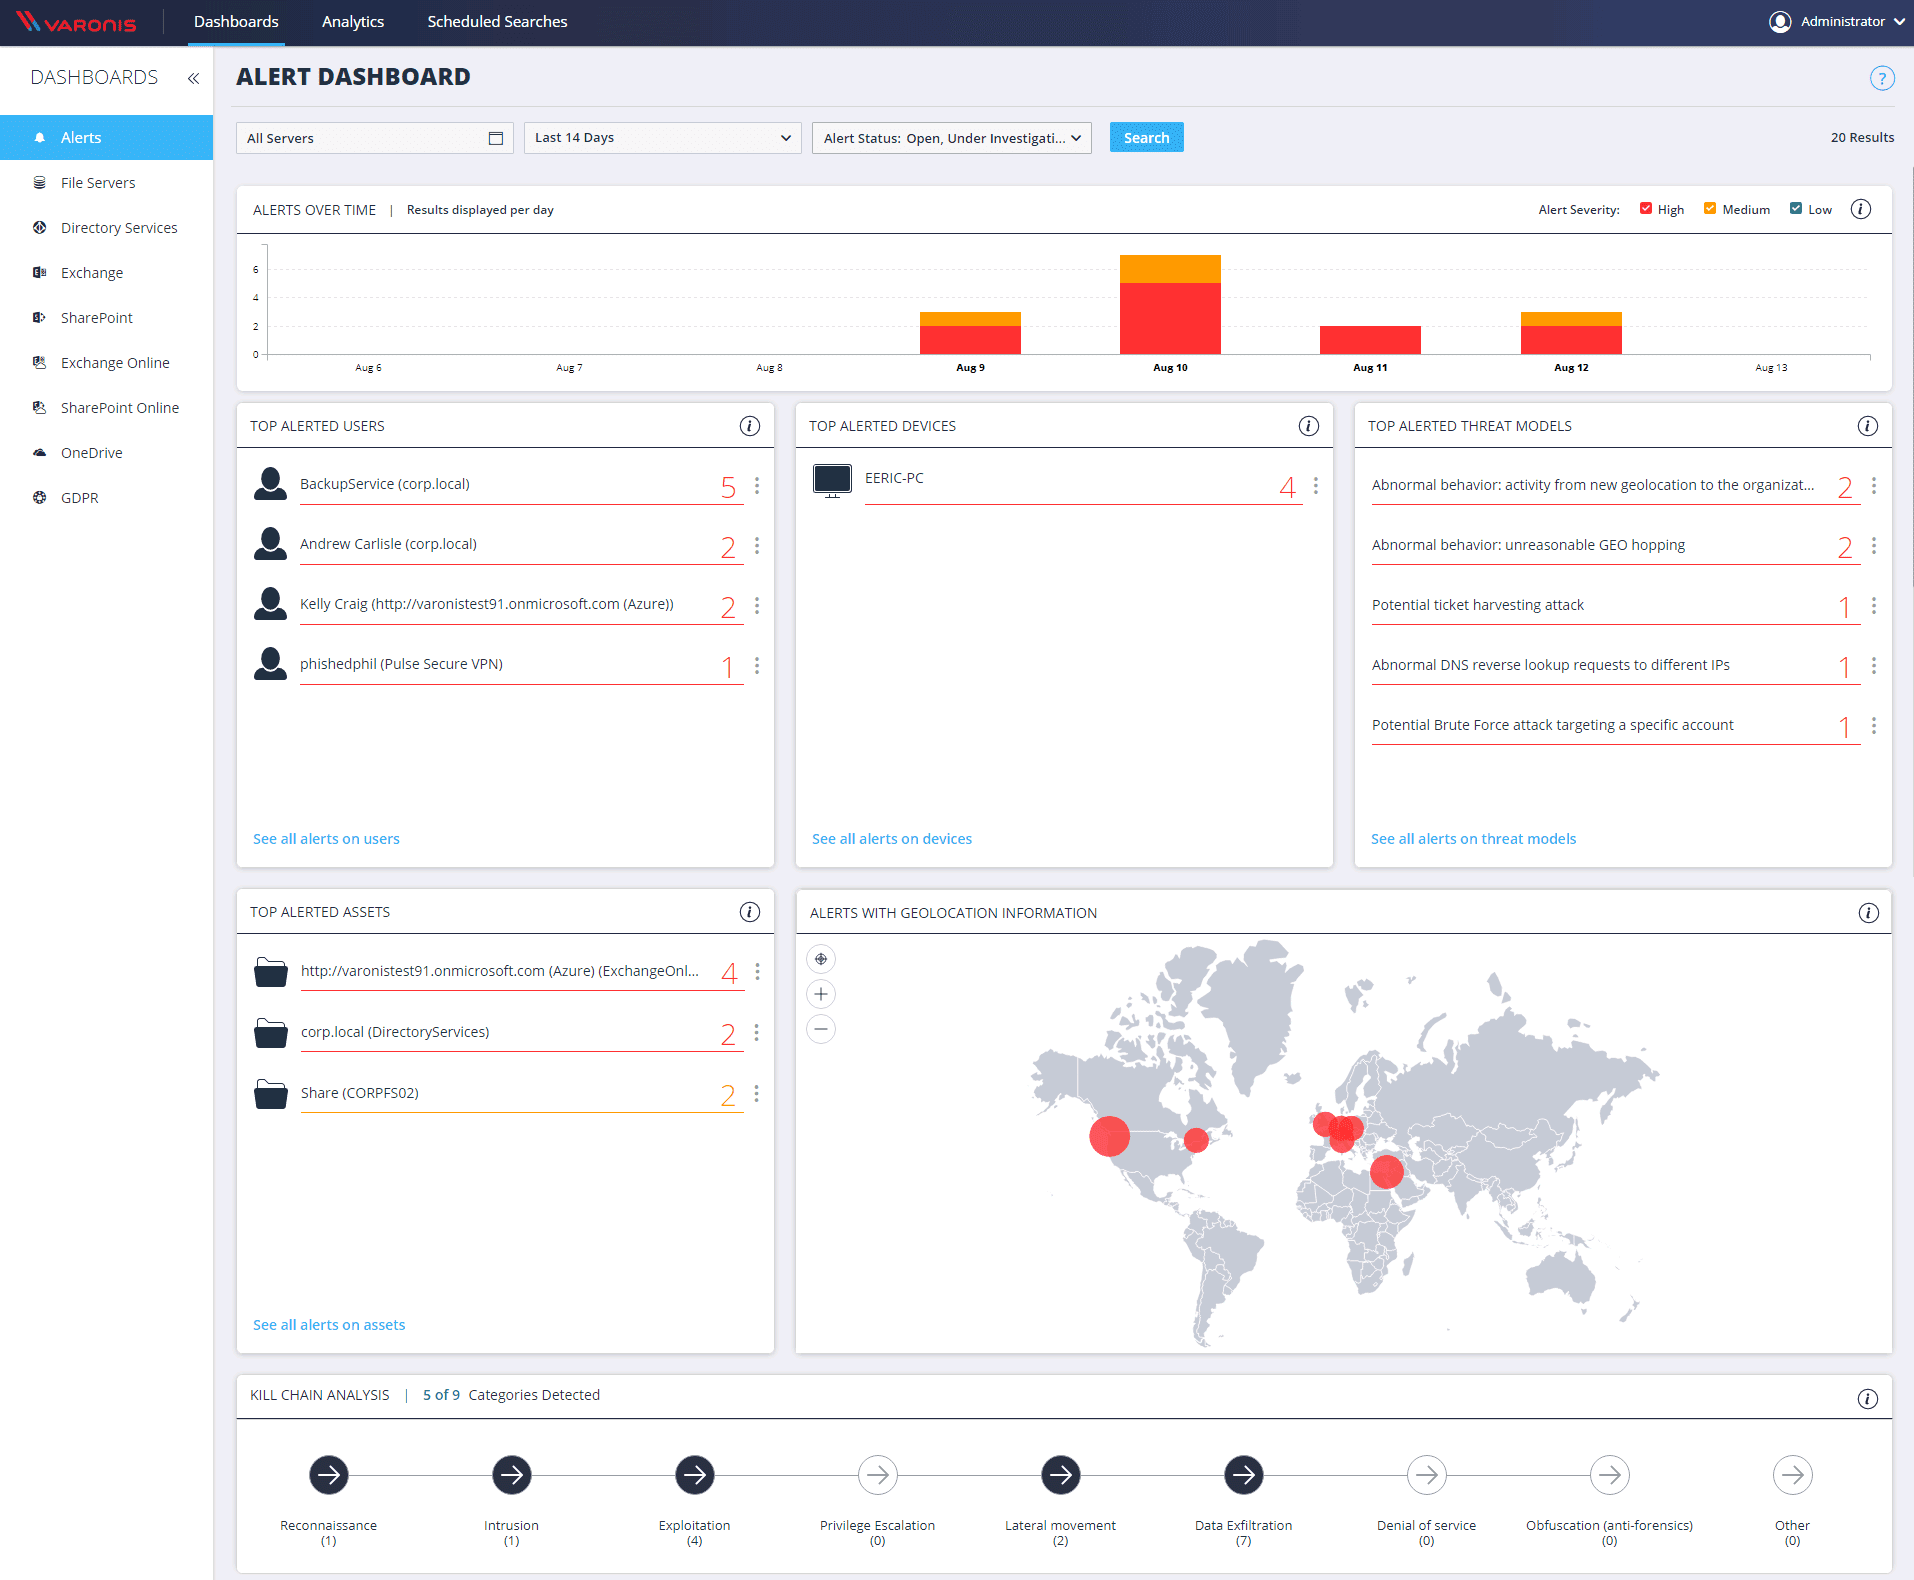
Task: Click the calendar icon in All Servers field
Action: point(495,138)
